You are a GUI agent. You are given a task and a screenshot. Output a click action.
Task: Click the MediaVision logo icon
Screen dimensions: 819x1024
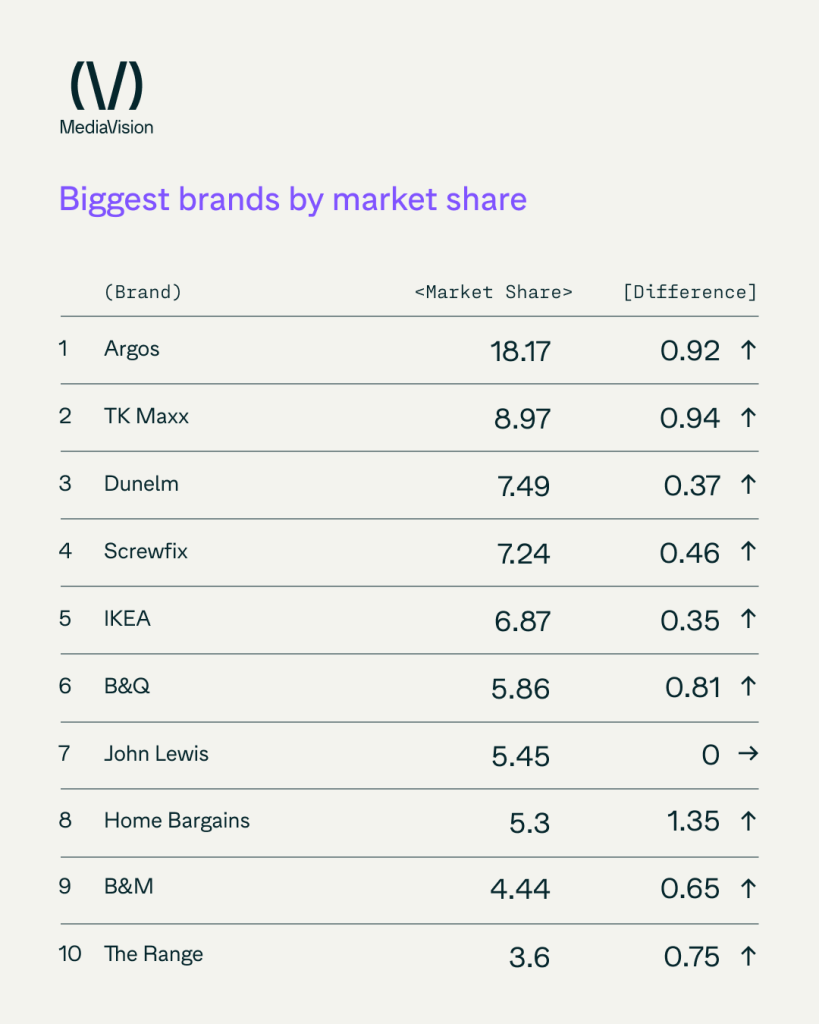(106, 86)
